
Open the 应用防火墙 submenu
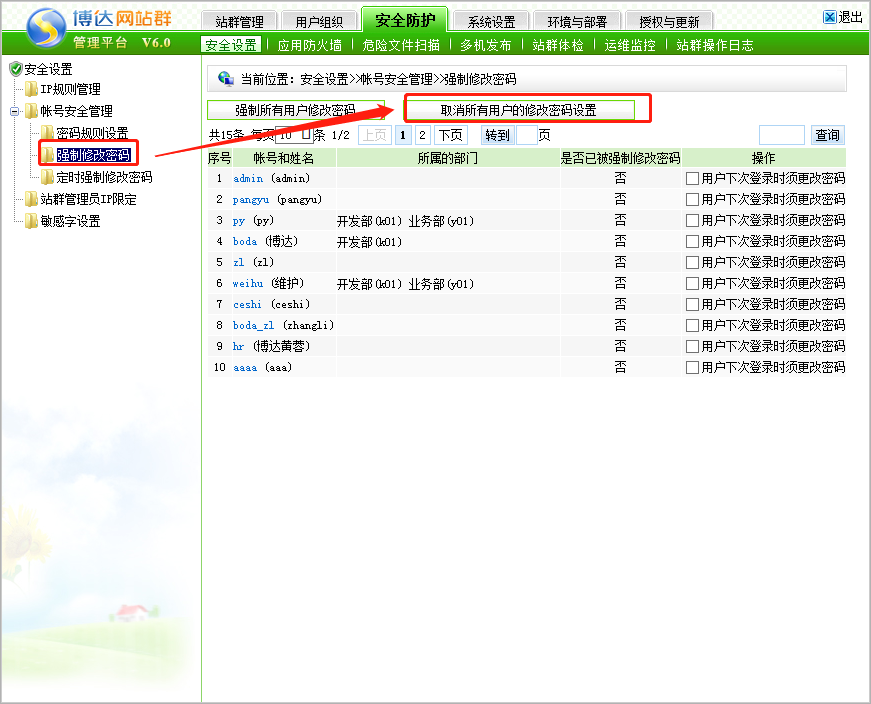(x=309, y=45)
